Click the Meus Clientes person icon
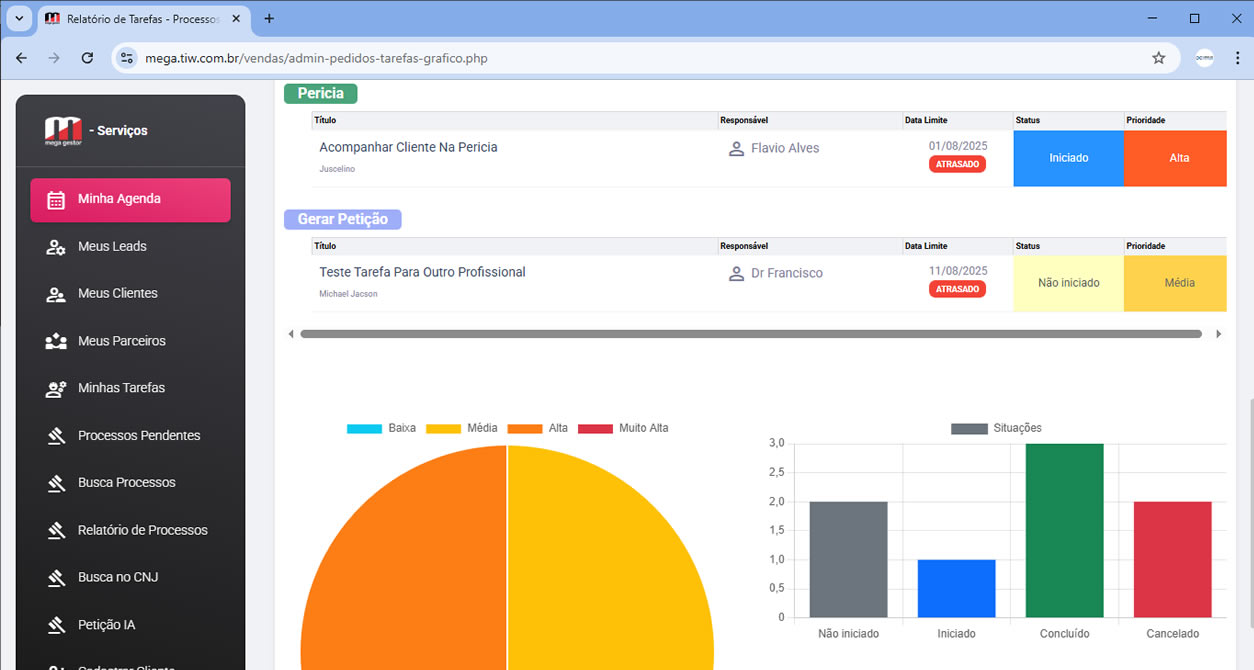The height and width of the screenshot is (670, 1254). [56, 294]
